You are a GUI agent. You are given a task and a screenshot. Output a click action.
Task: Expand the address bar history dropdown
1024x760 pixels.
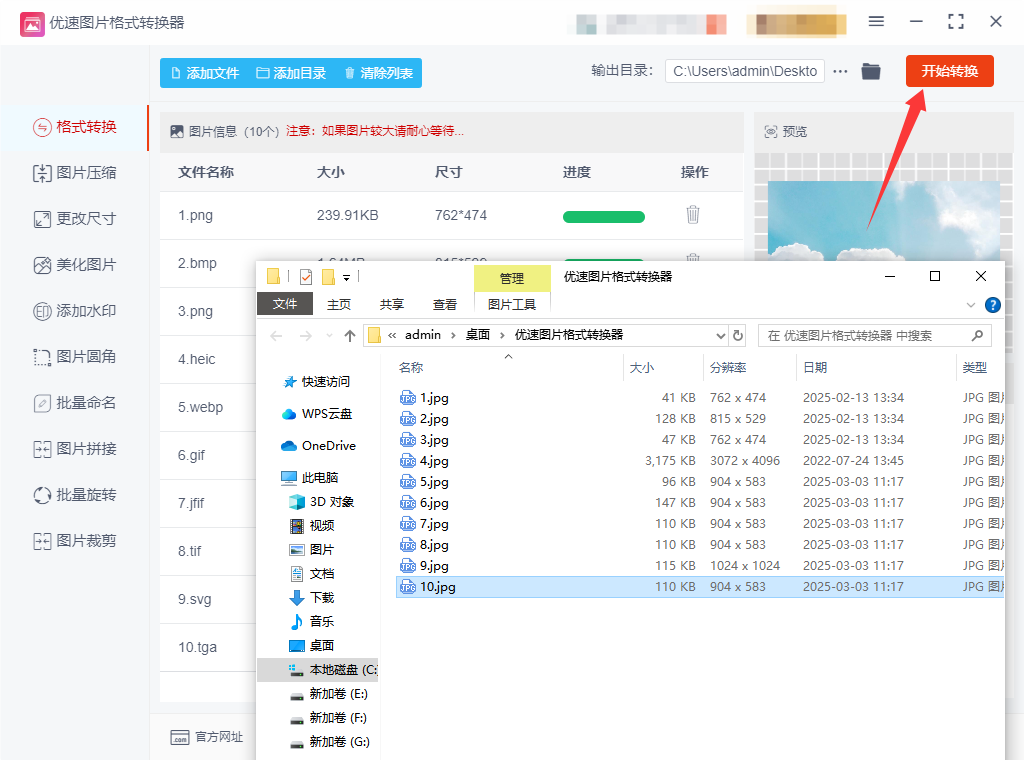[720, 336]
